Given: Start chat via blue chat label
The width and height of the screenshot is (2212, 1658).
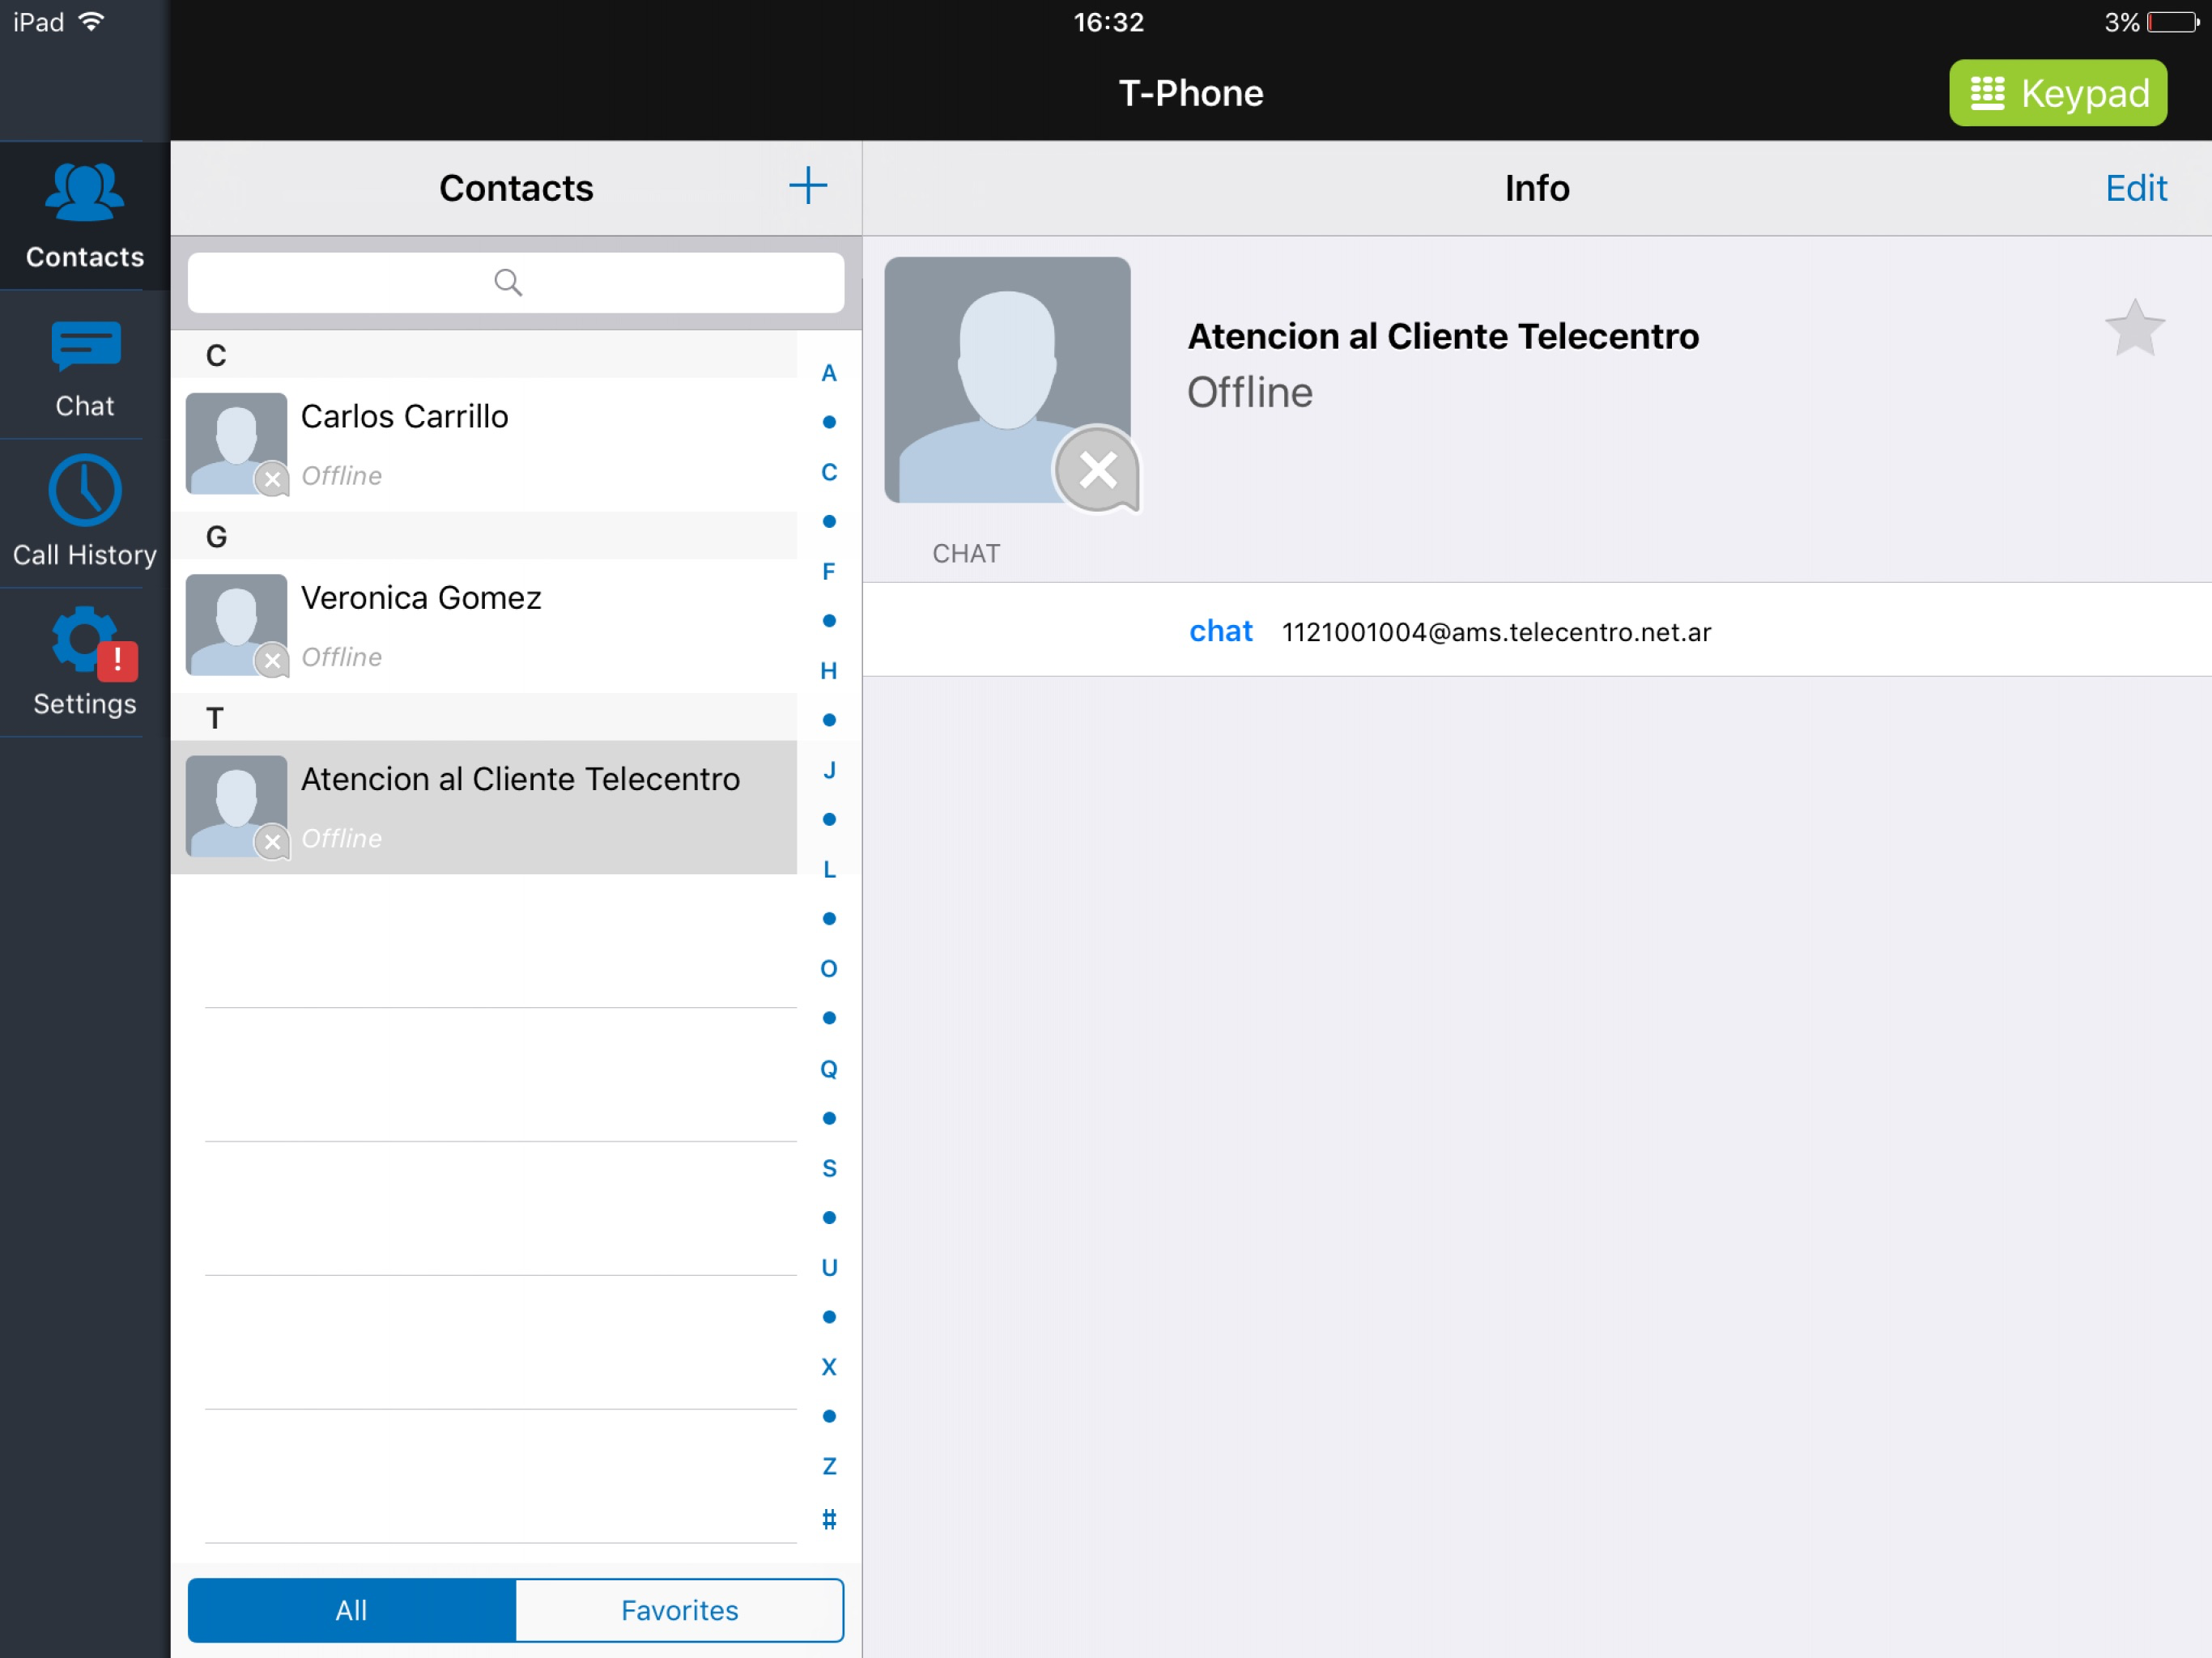Looking at the screenshot, I should [x=1220, y=631].
